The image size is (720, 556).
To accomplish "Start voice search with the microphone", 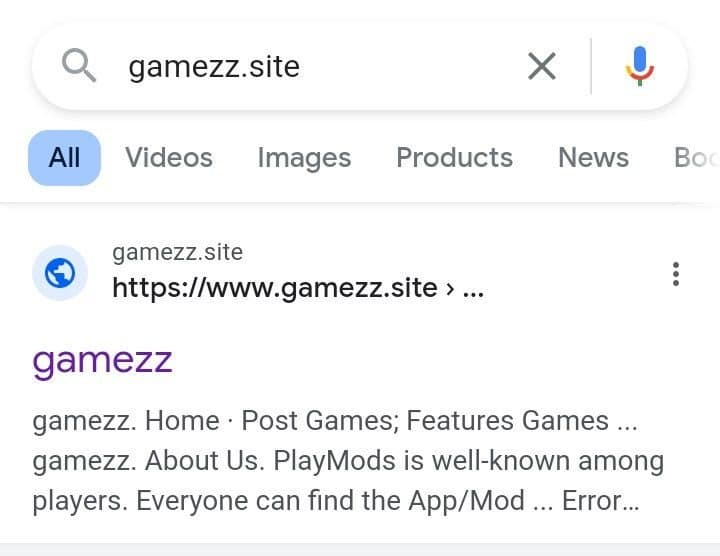I will click(639, 67).
